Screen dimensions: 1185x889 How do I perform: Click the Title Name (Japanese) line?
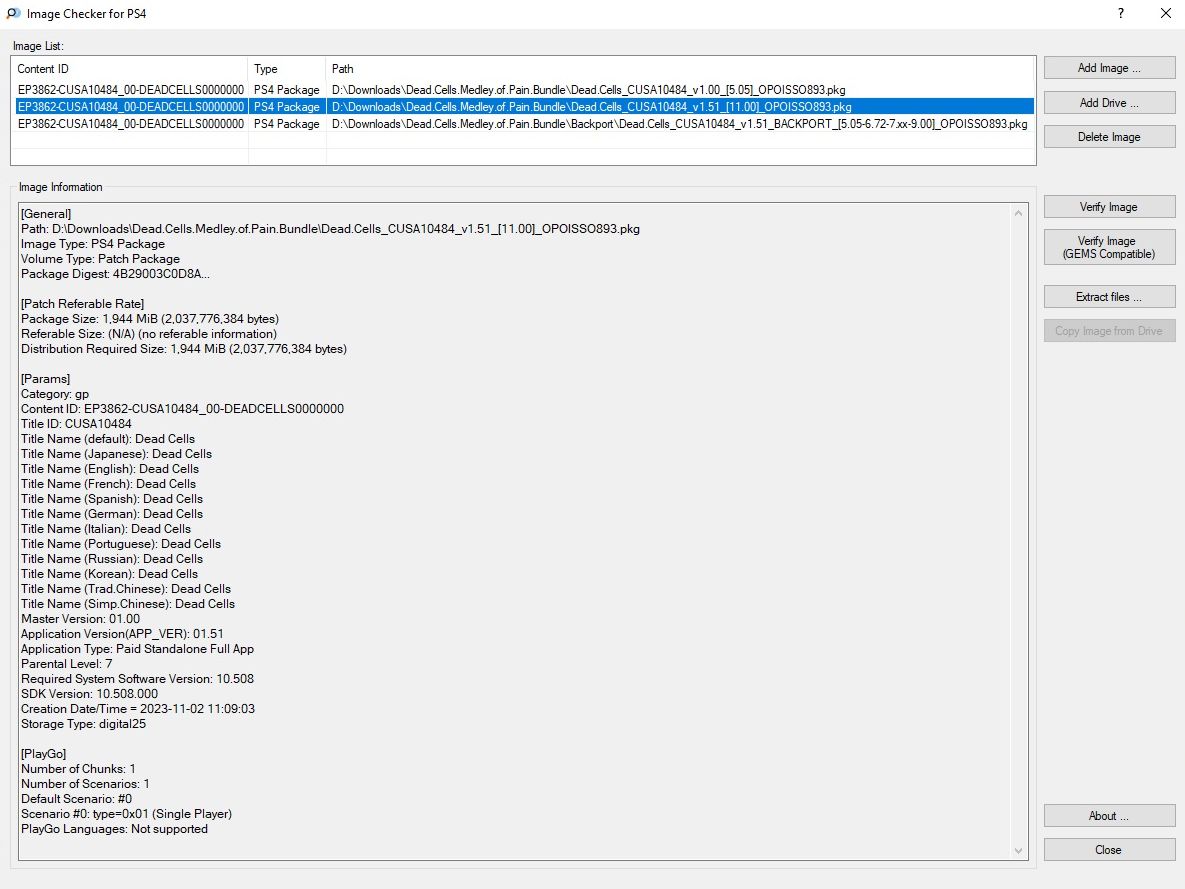[116, 454]
